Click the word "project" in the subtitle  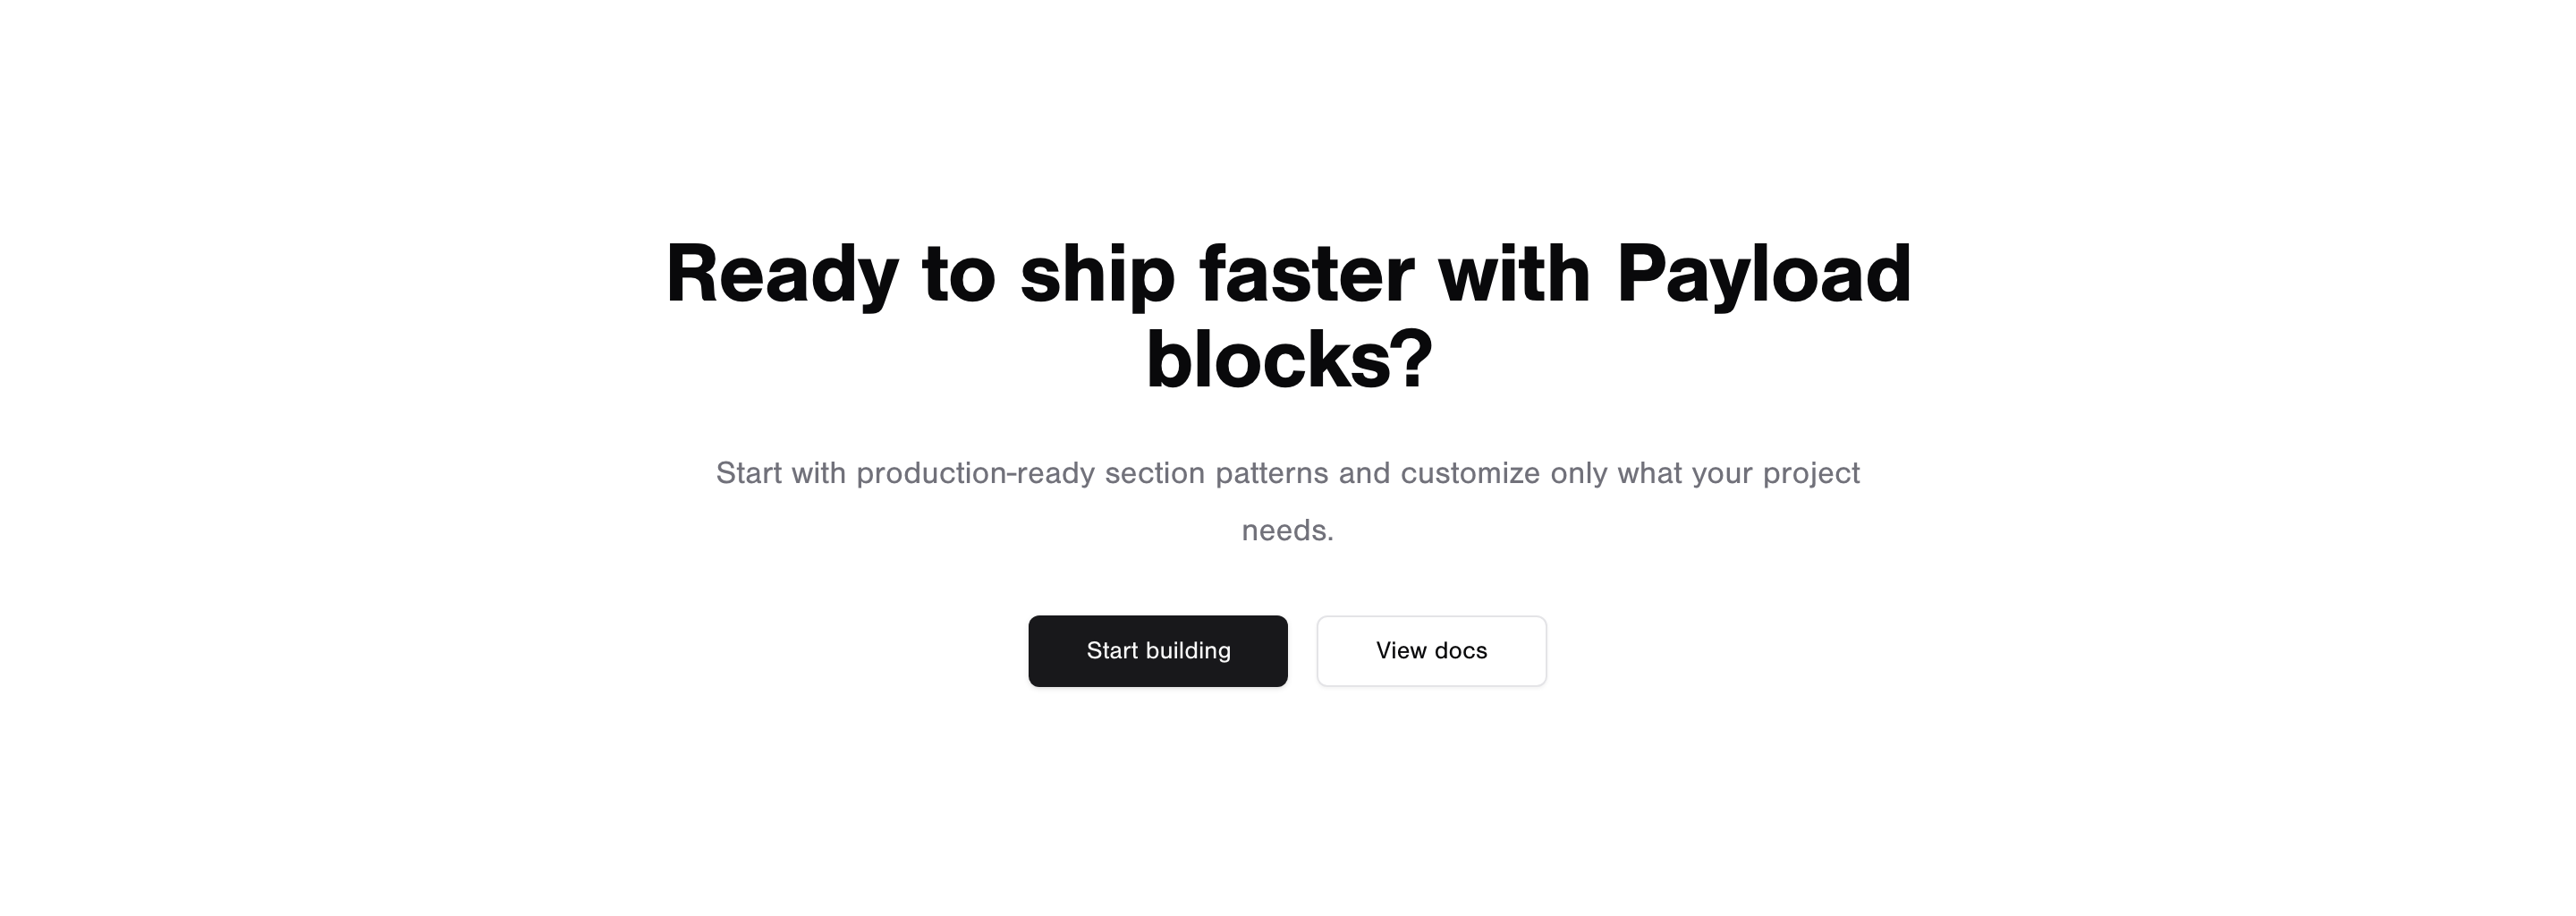[x=1811, y=473]
